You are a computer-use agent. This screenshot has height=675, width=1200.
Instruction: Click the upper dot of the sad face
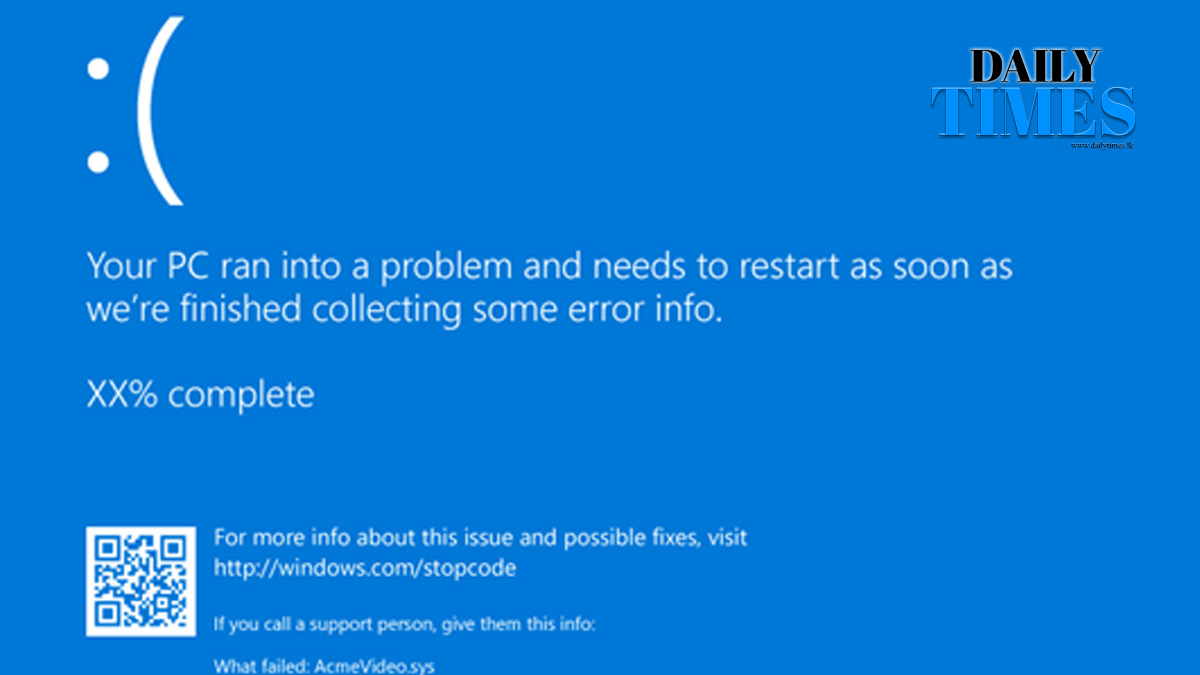(97, 69)
